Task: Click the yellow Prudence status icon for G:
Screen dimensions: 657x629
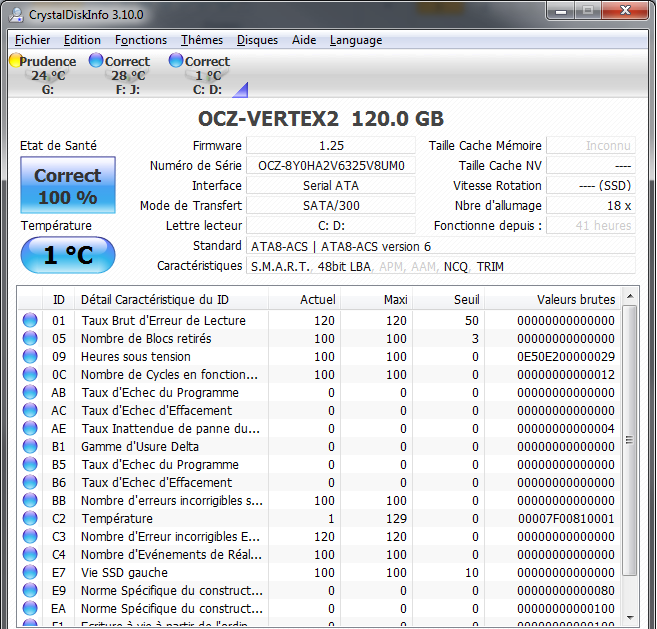Action: click(15, 61)
